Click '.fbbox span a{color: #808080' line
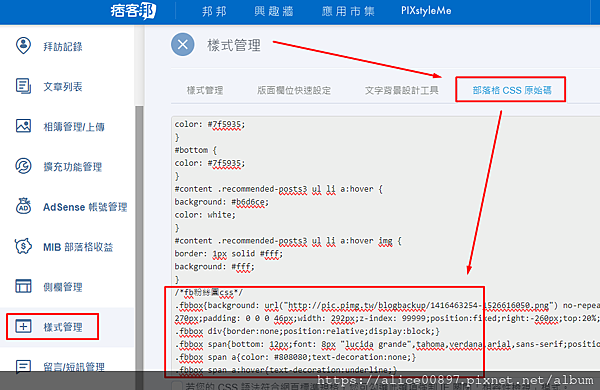 295,357
